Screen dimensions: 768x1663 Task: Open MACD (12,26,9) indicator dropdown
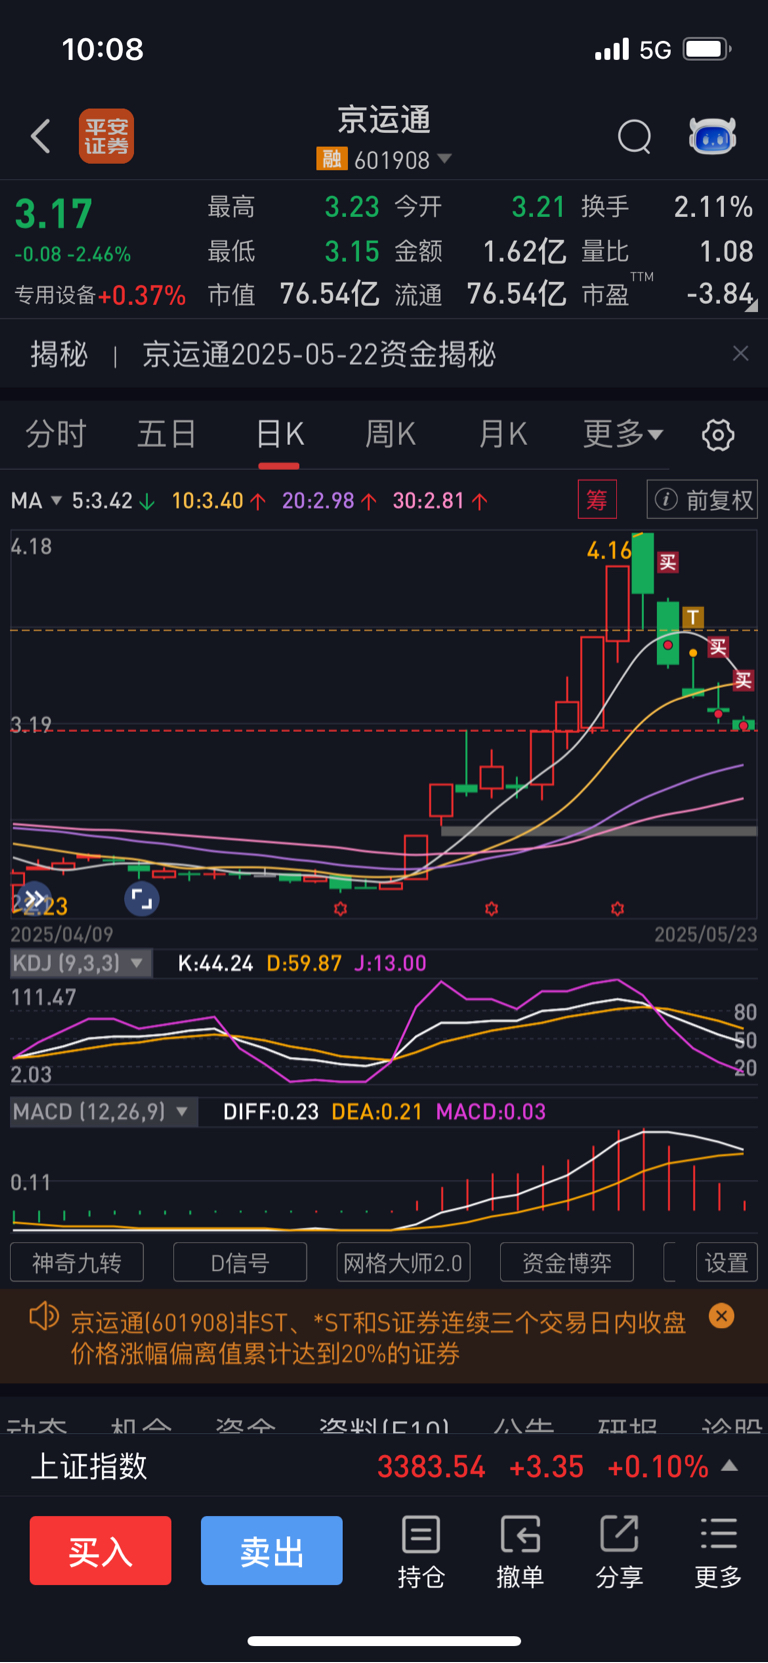pyautogui.click(x=182, y=1111)
